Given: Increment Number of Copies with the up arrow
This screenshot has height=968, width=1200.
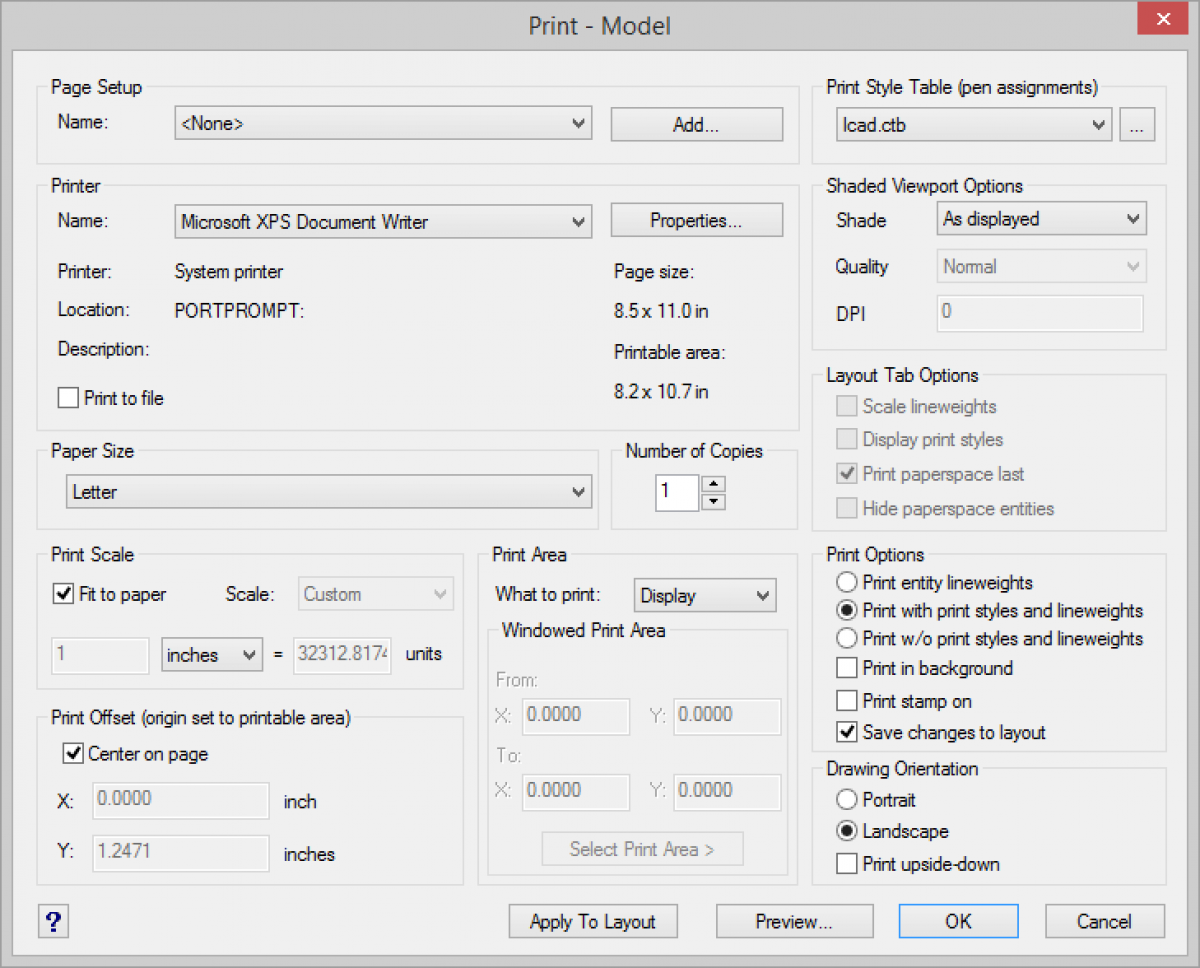Looking at the screenshot, I should (713, 485).
